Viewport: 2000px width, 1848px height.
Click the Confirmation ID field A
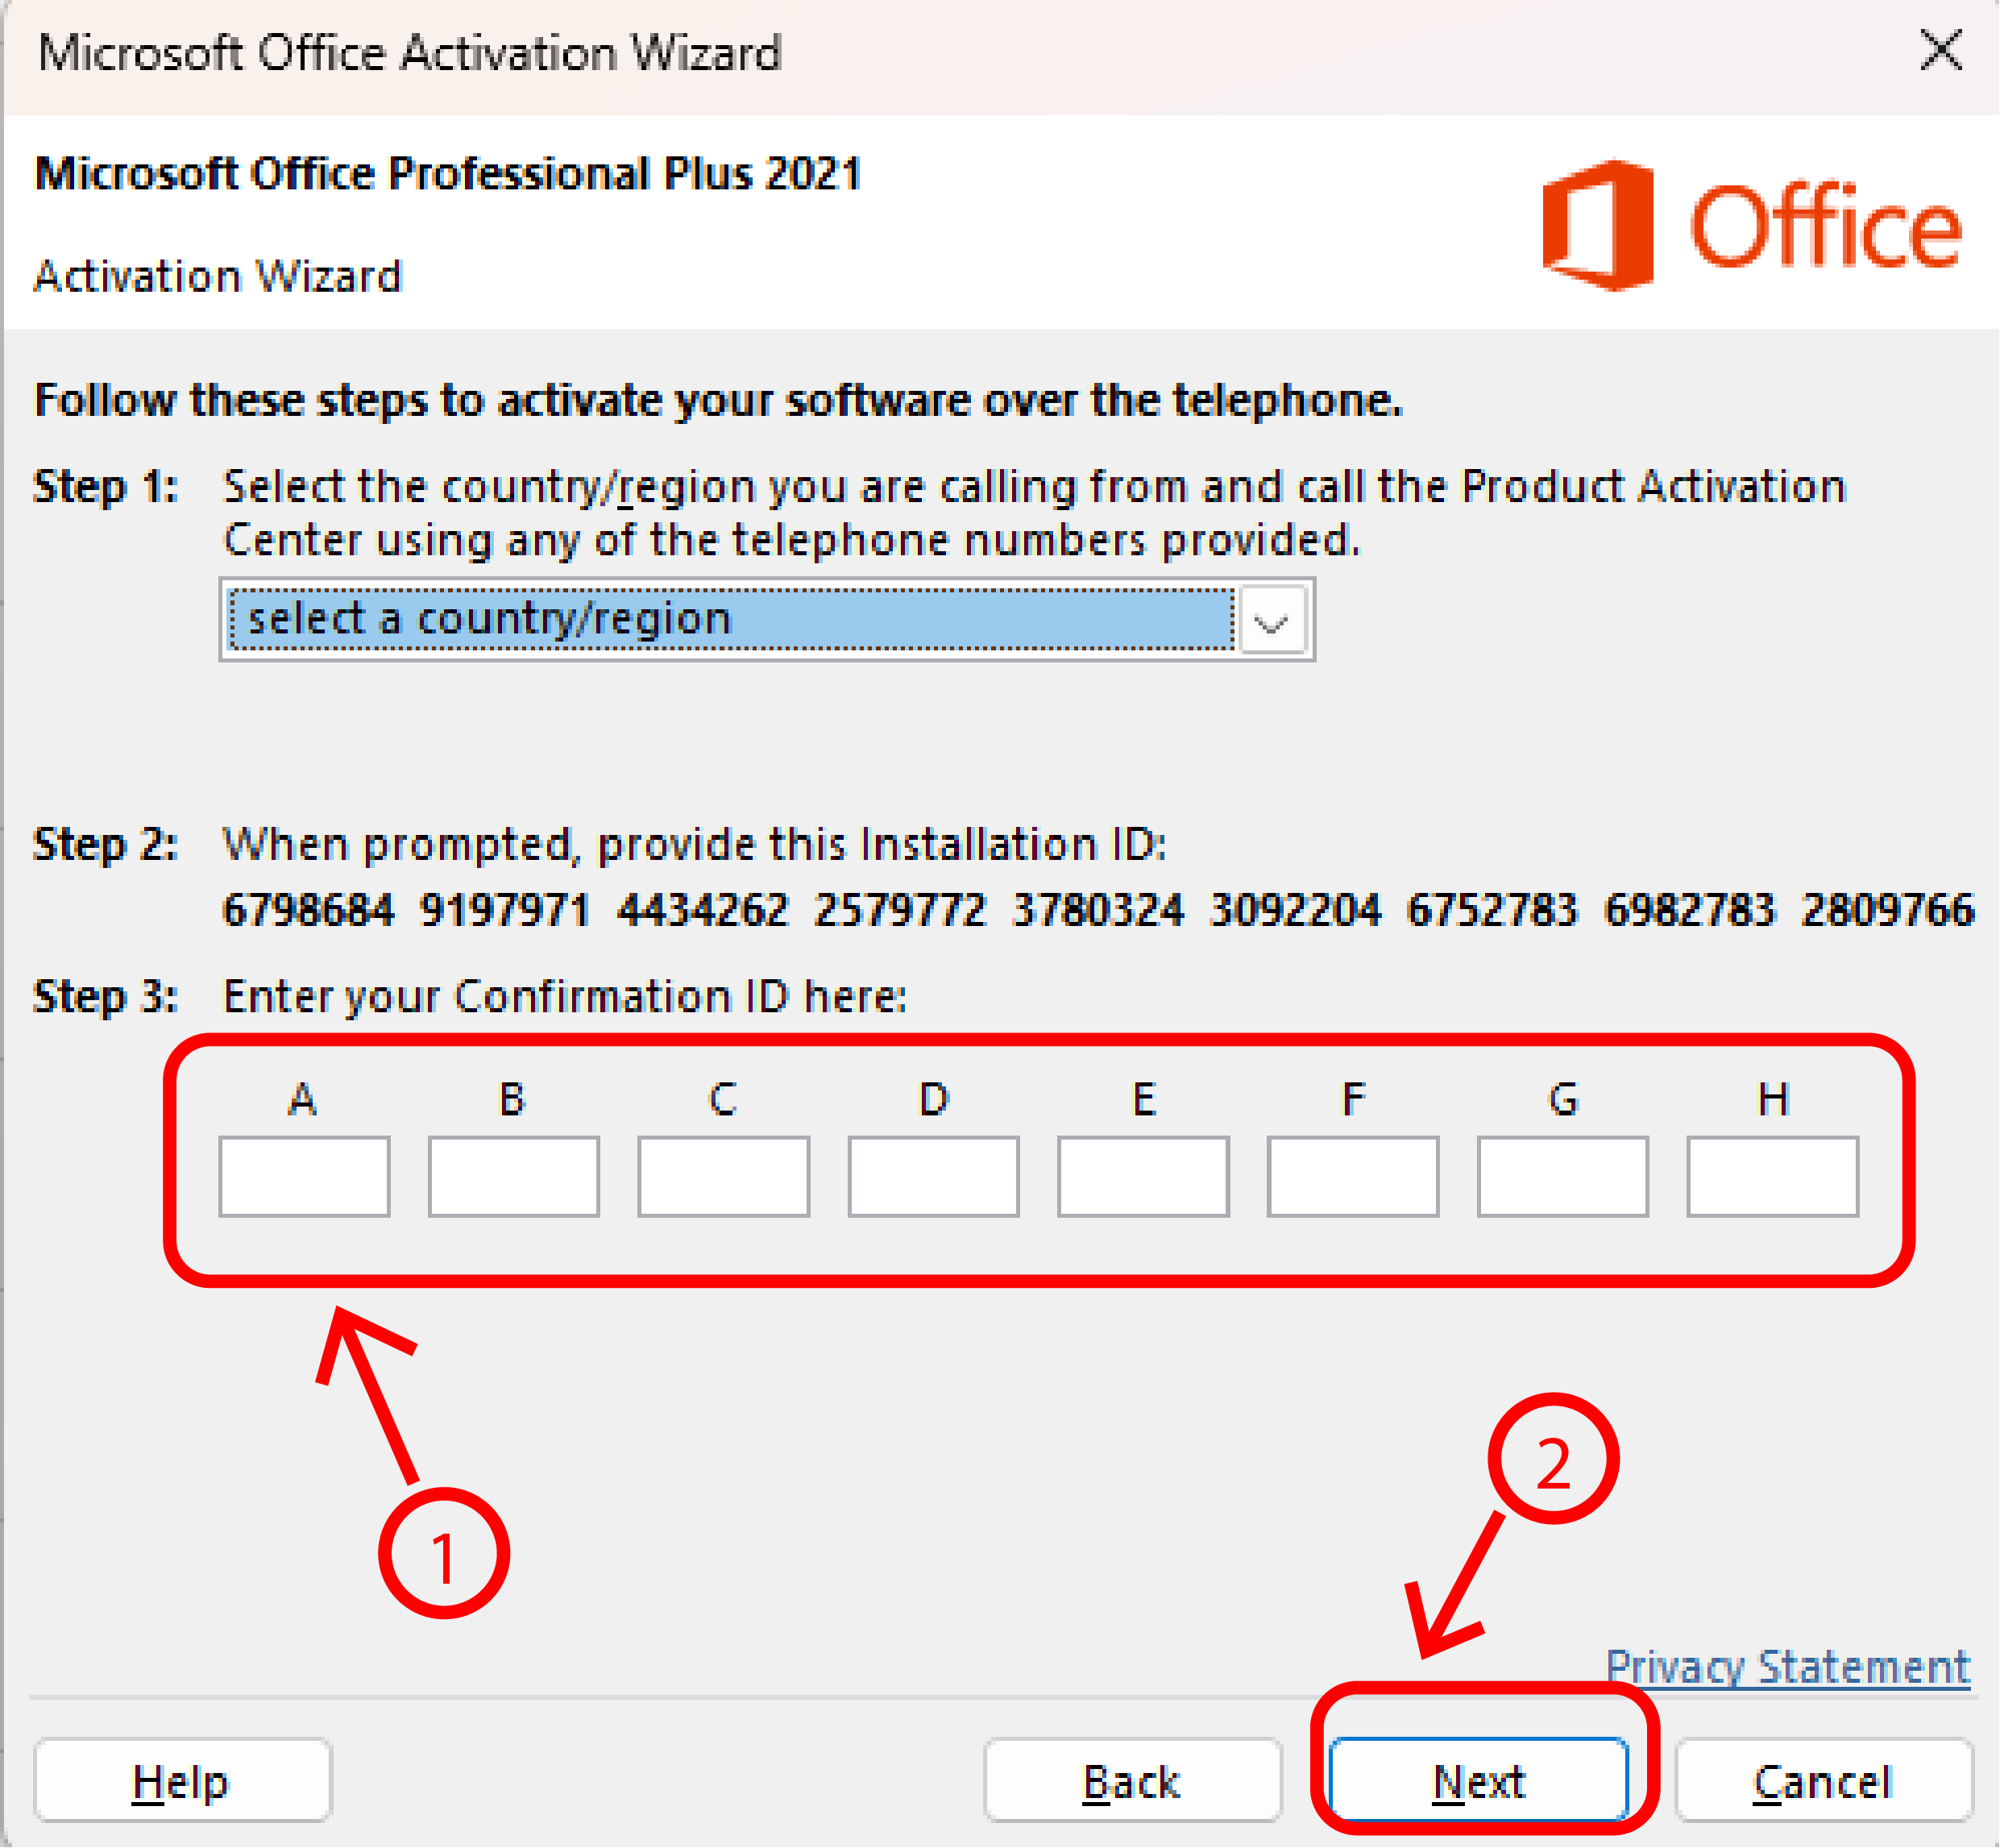coord(304,1176)
